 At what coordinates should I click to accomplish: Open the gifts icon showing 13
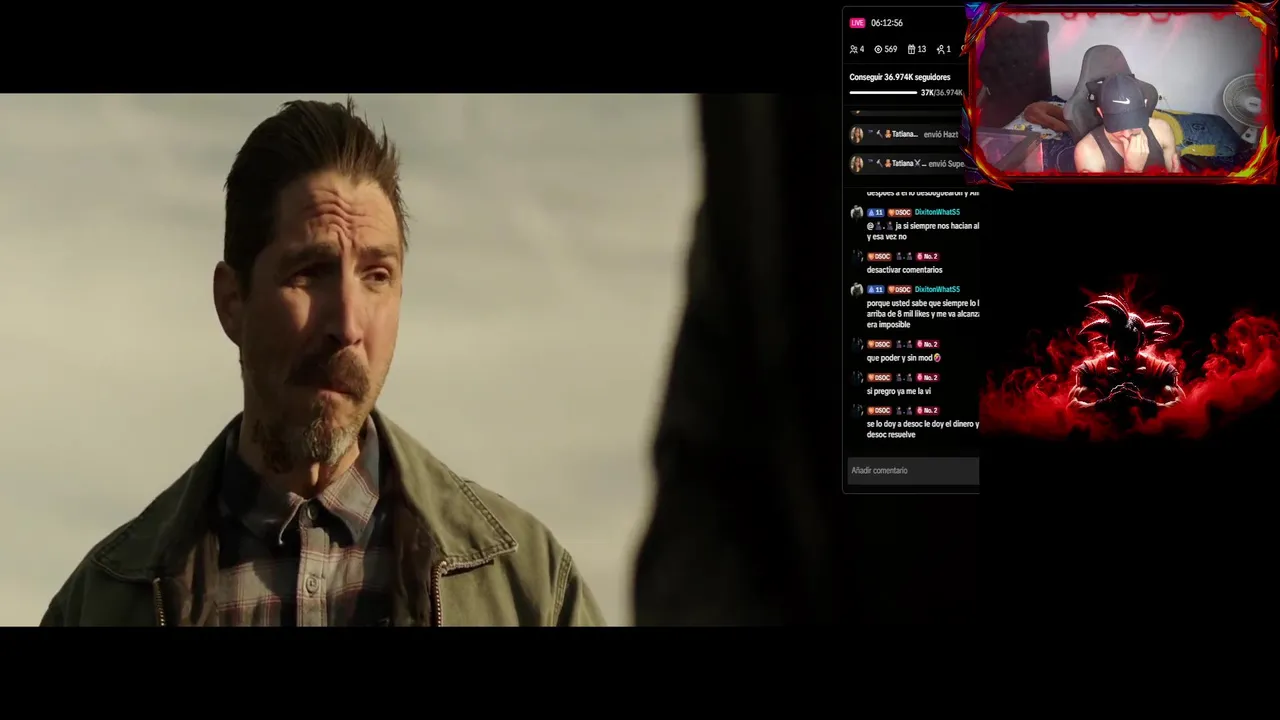click(917, 49)
